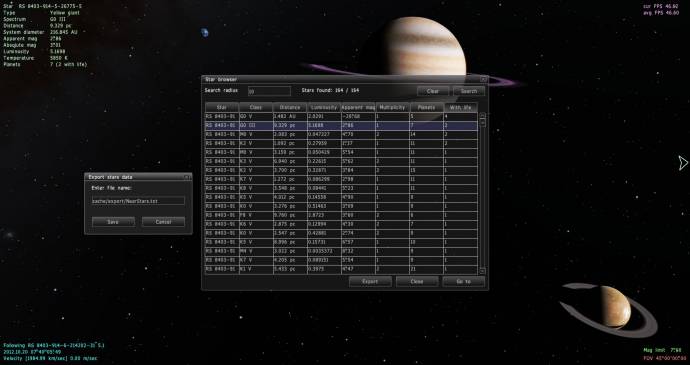The width and height of the screenshot is (690, 365).
Task: Sort stars by Apparent mag column
Action: [x=358, y=107]
